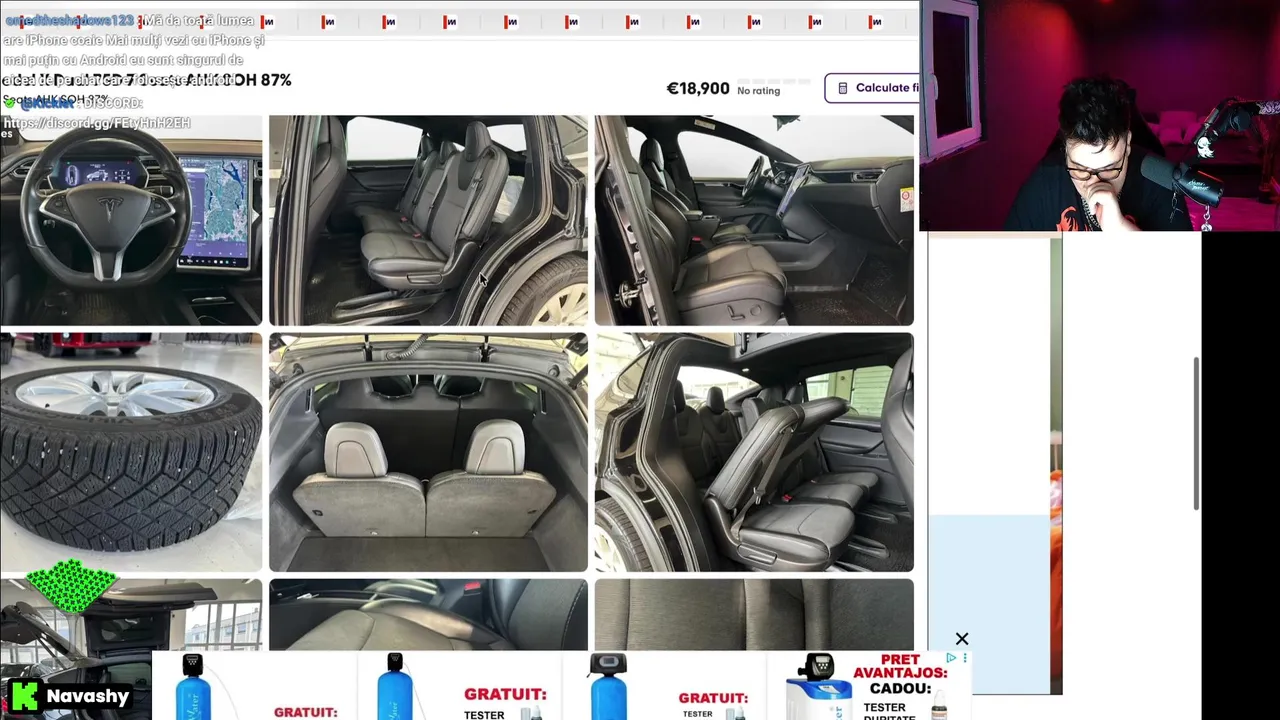Viewport: 1280px width, 720px height.
Task: Open the Tesla steering wheel photo
Action: click(x=131, y=221)
